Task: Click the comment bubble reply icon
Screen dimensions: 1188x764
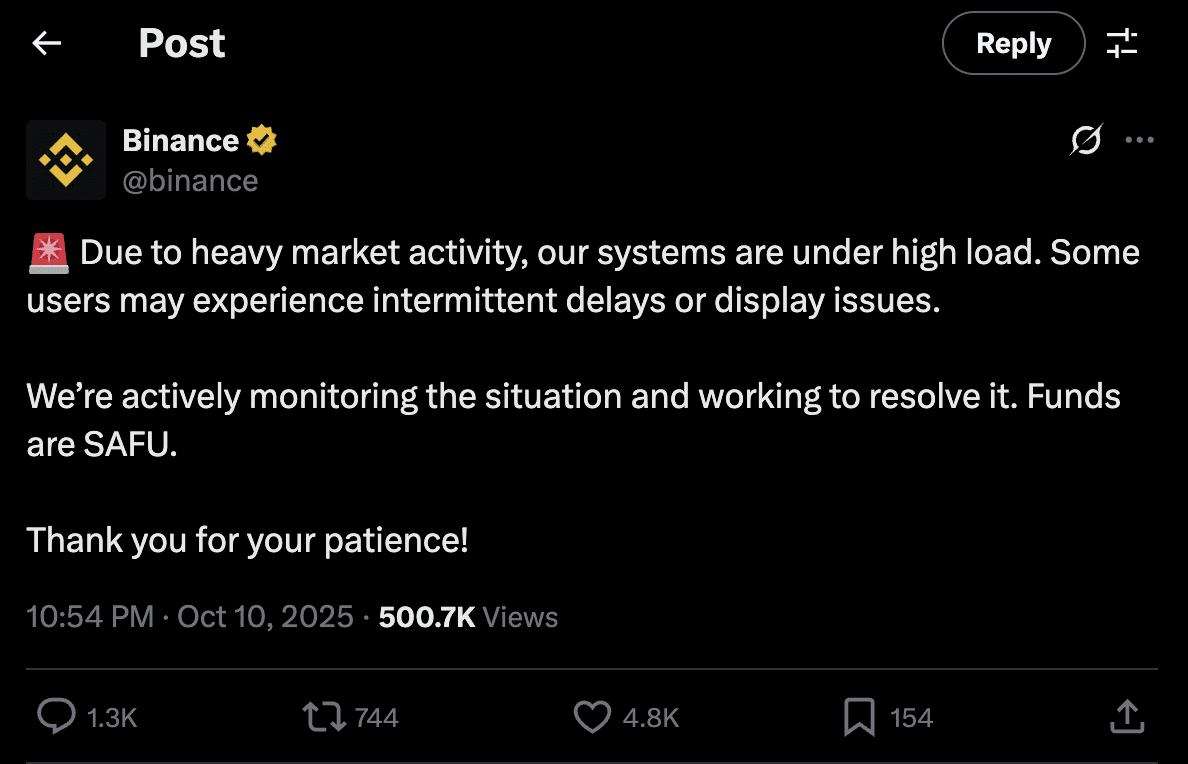Action: click(56, 716)
